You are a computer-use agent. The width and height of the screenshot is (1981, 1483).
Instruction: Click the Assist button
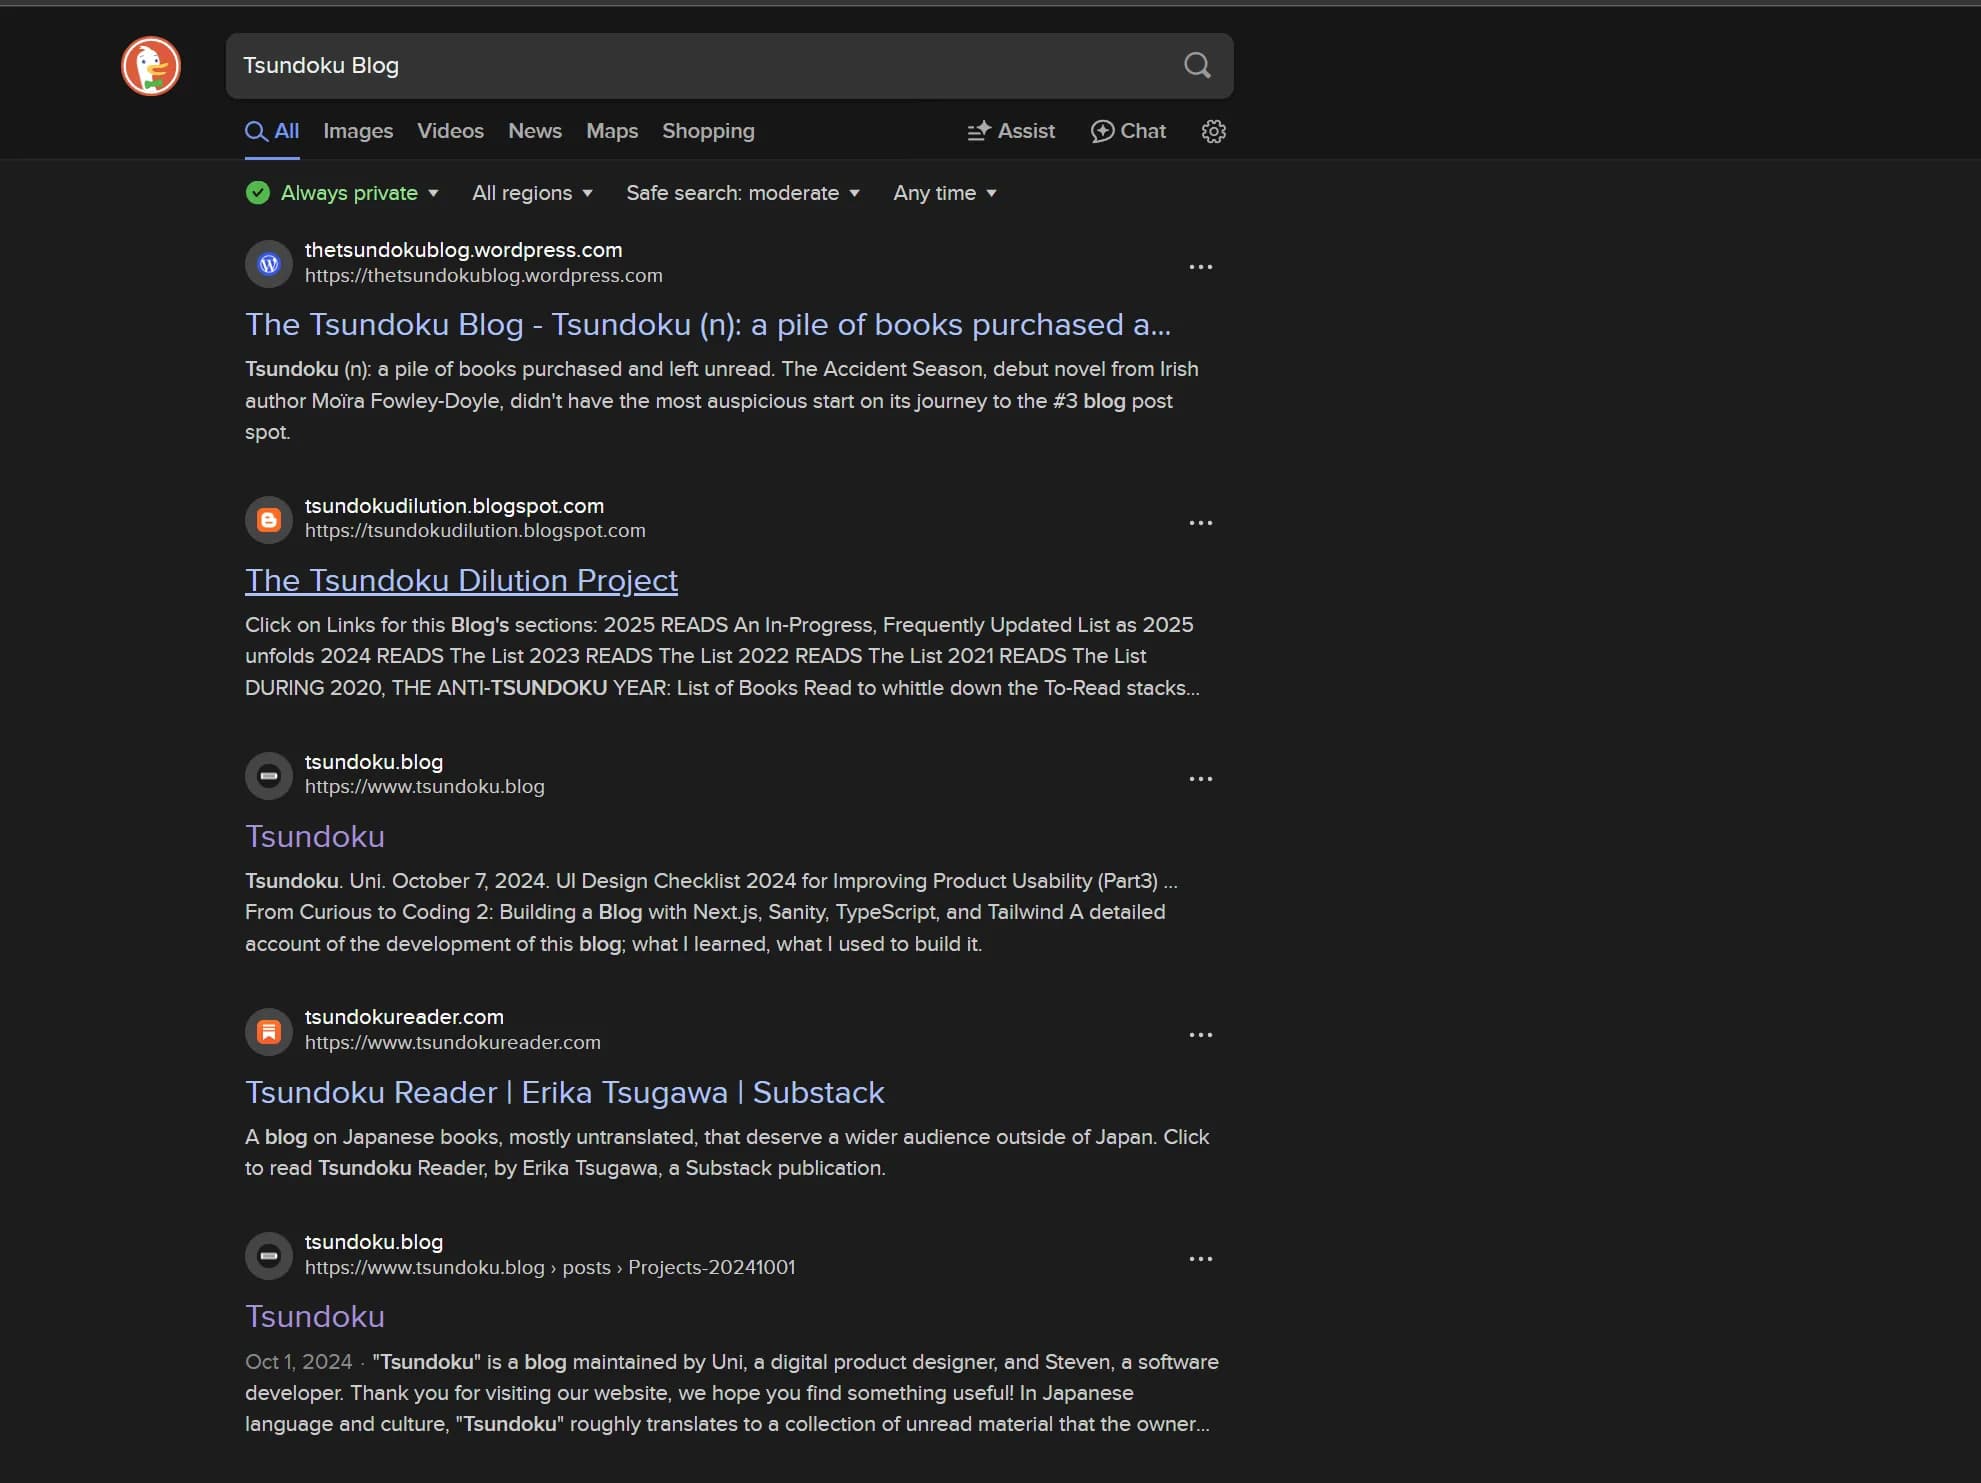tap(1011, 131)
